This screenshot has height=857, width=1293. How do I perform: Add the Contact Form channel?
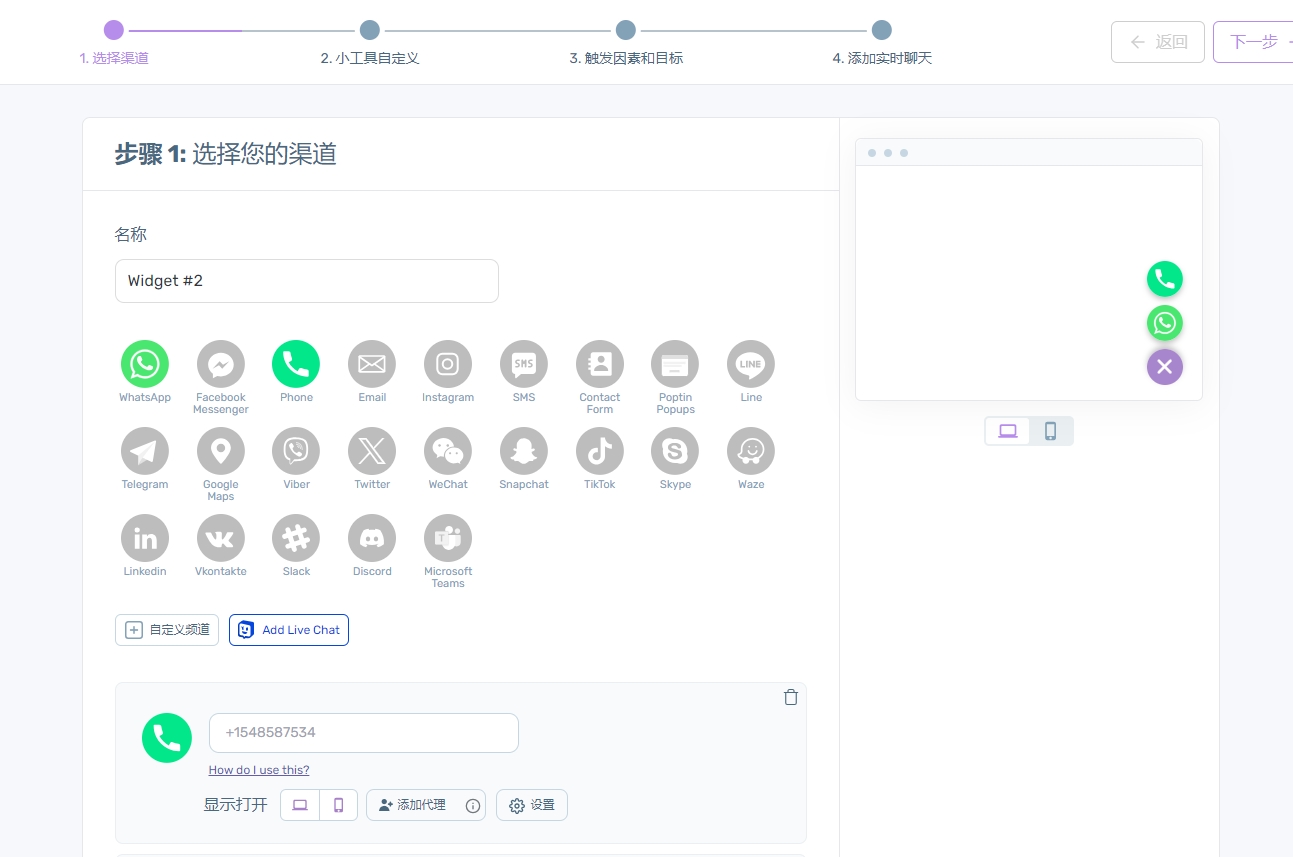pyautogui.click(x=600, y=364)
